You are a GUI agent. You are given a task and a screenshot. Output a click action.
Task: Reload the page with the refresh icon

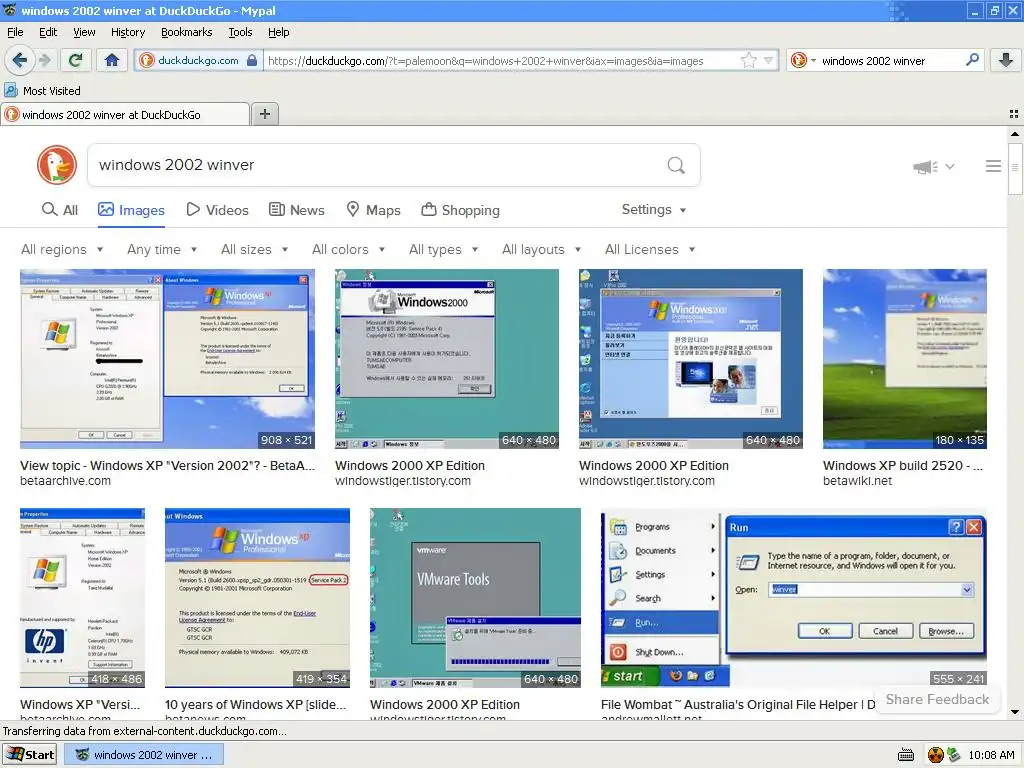point(75,61)
